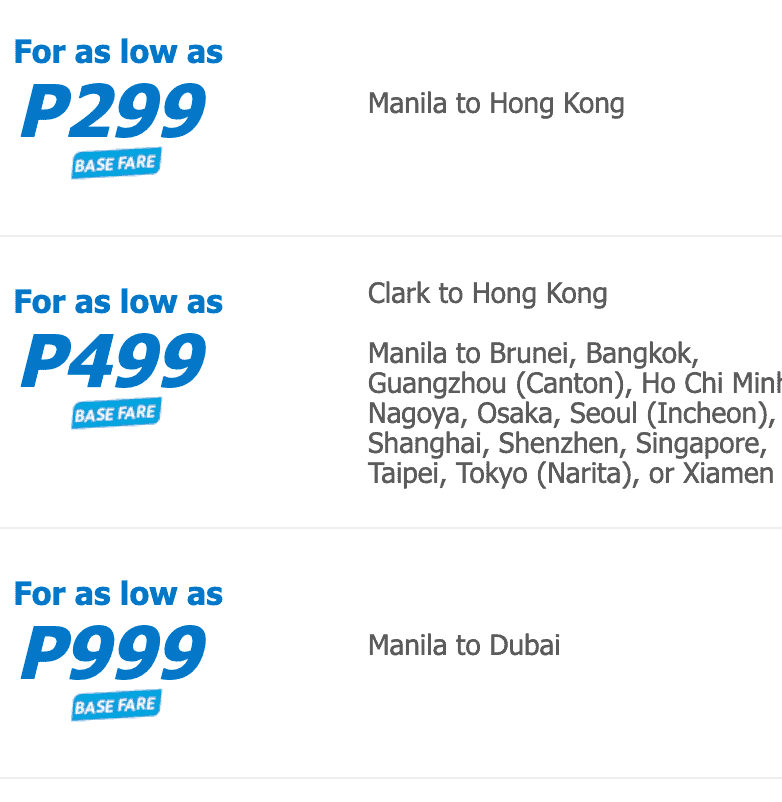This screenshot has width=782, height=802.
Task: Select the P499 fare price
Action: (x=113, y=362)
